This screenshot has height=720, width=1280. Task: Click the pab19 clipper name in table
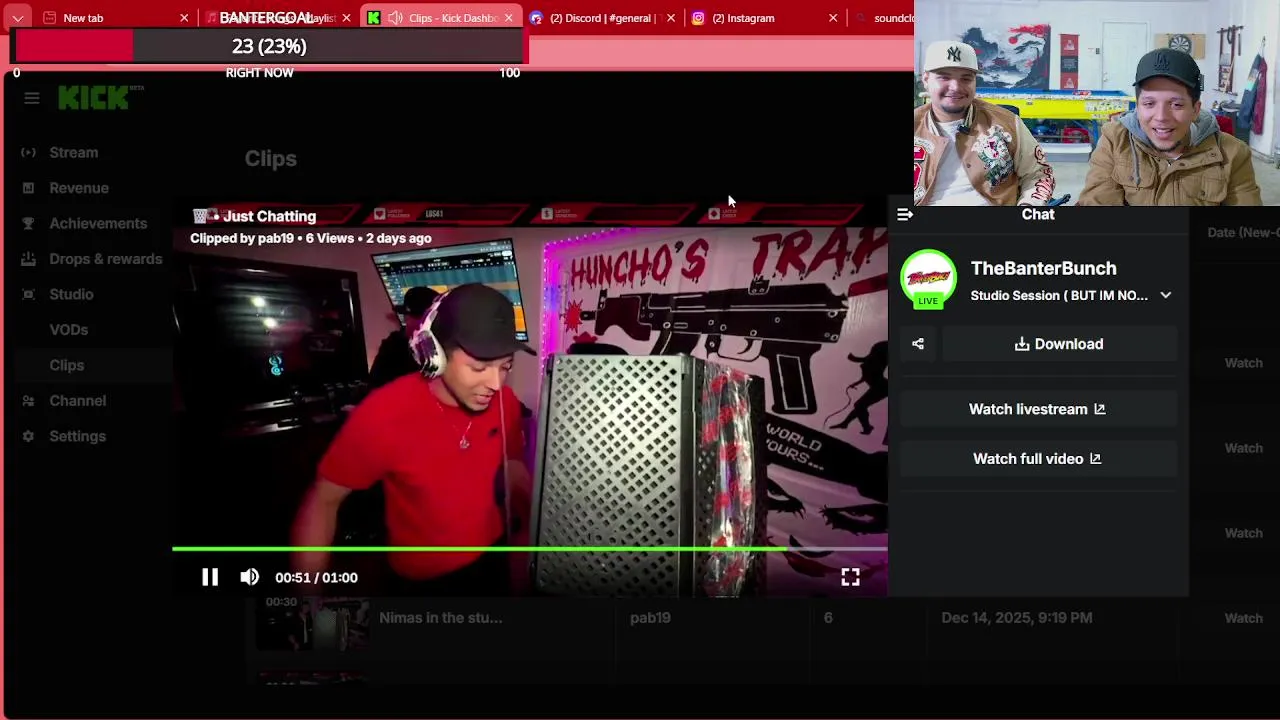650,618
